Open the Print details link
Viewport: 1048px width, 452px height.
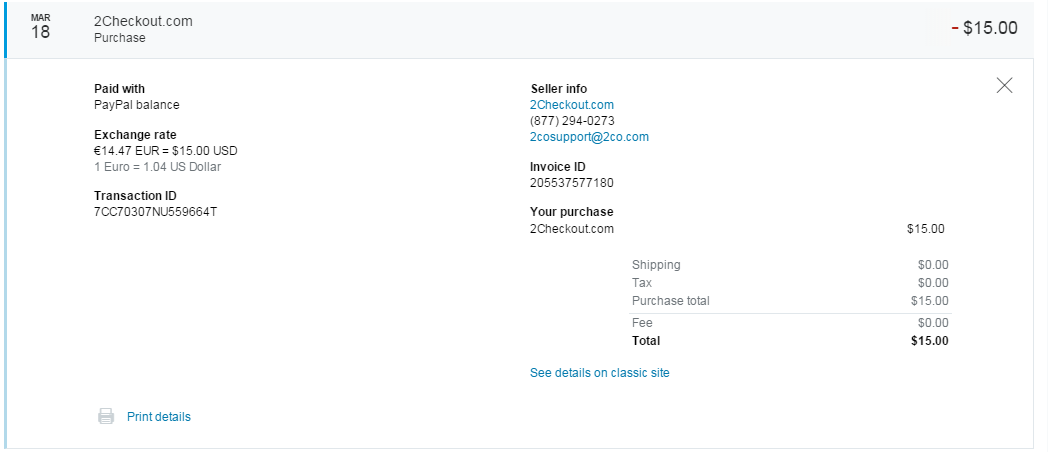[x=158, y=417]
